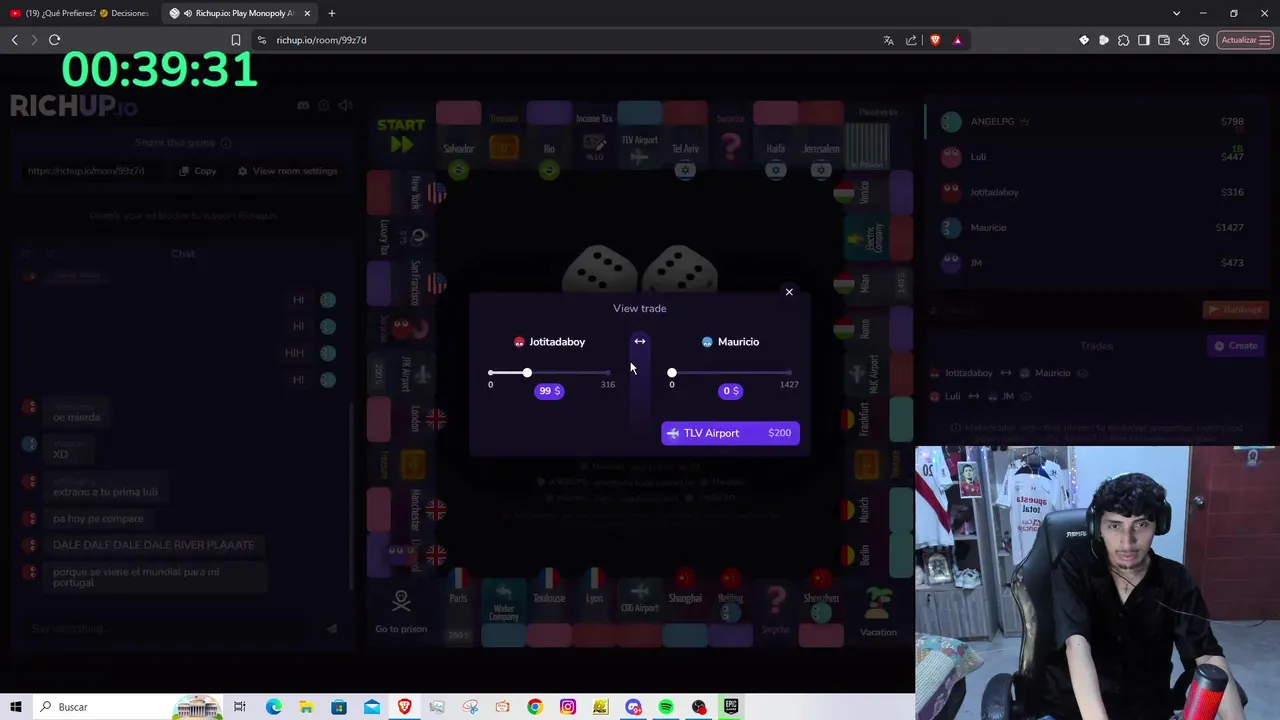1280x720 pixels.
Task: Toggle the game sound speaker icon
Action: tap(345, 105)
